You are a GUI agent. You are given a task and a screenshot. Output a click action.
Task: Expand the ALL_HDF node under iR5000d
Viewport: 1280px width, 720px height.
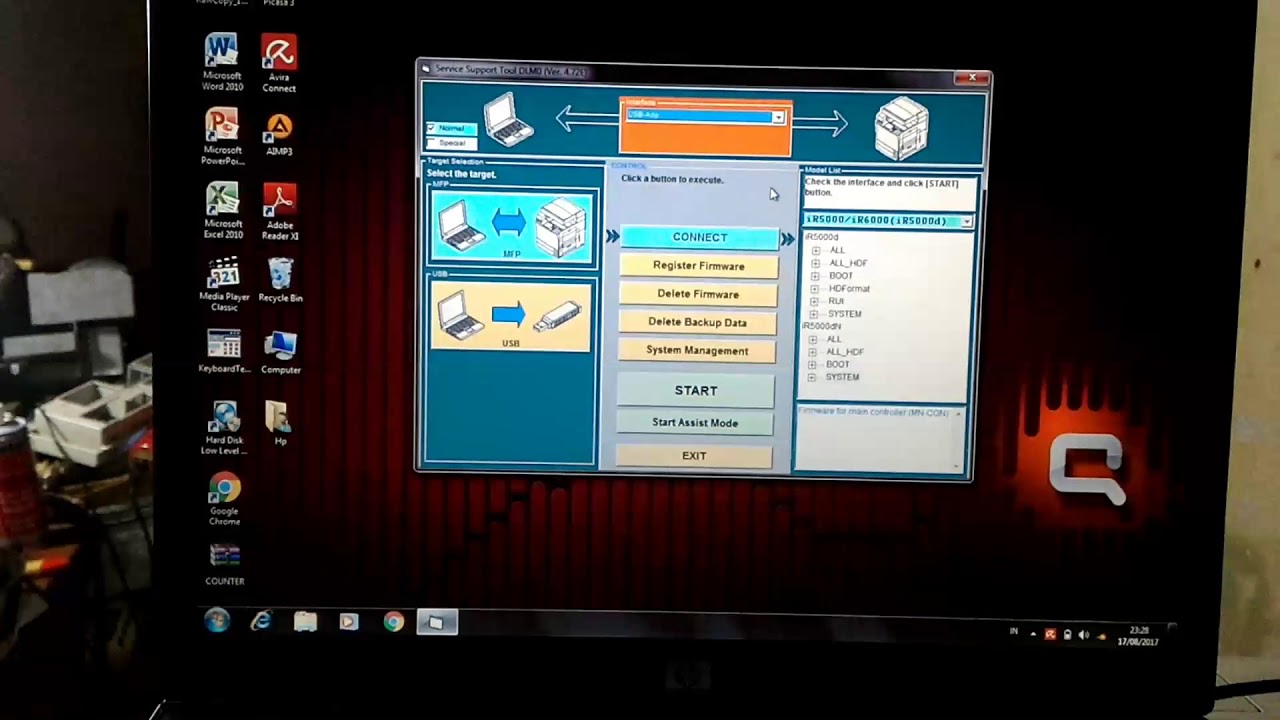point(816,263)
